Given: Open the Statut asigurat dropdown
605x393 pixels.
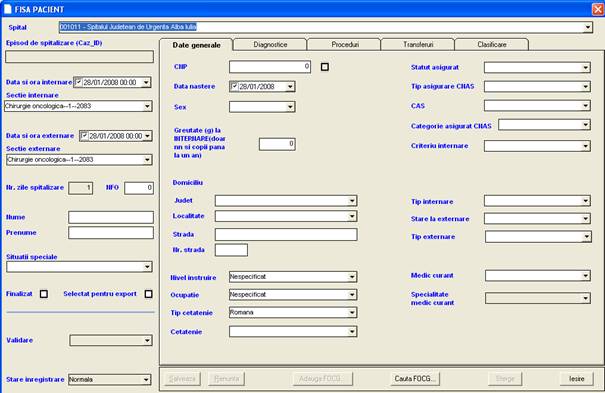Looking at the screenshot, I should coord(586,67).
